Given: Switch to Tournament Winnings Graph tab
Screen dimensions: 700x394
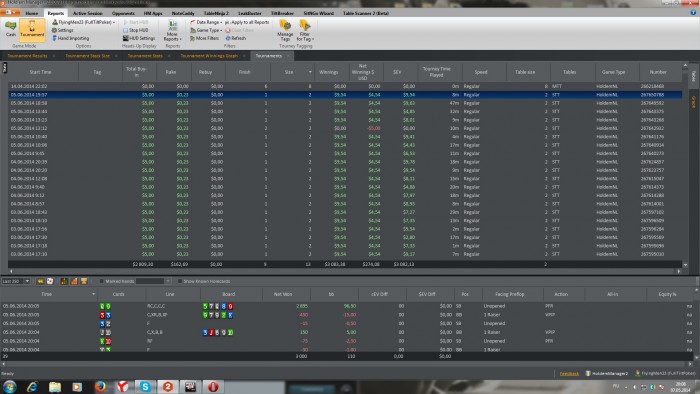Looking at the screenshot, I should (209, 56).
